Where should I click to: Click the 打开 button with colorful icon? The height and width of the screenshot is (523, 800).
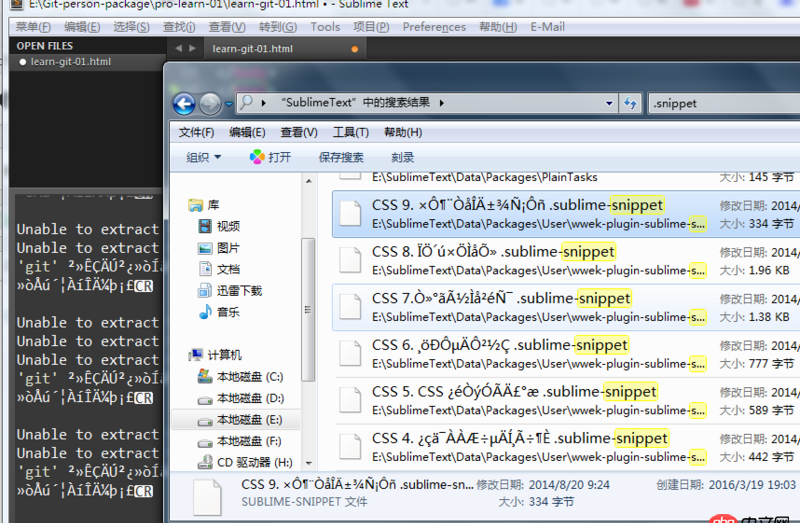(270, 157)
